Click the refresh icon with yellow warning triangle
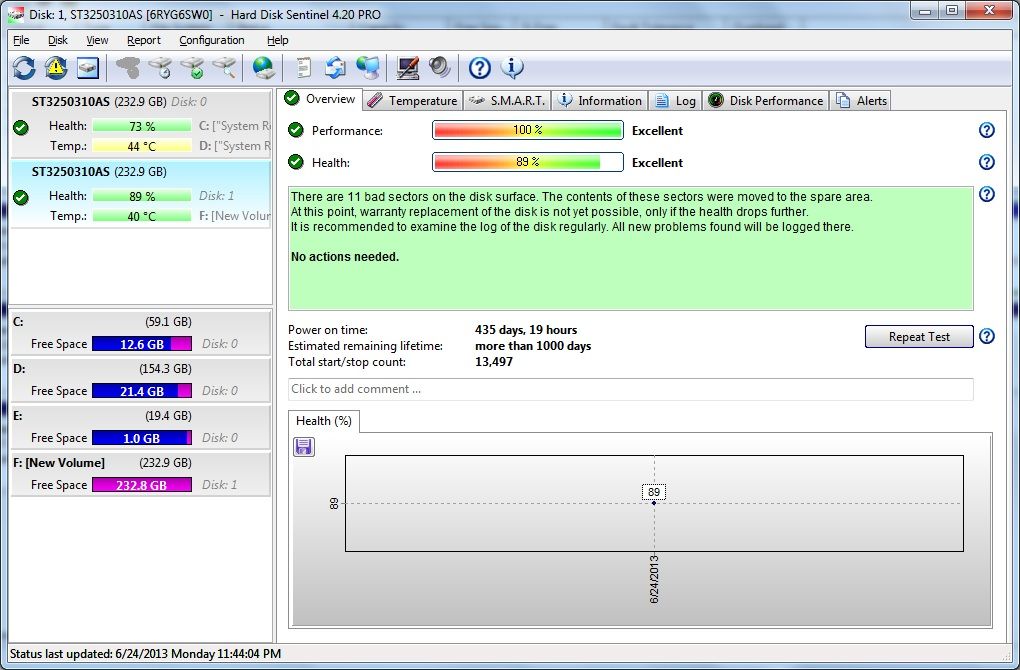 [x=56, y=68]
